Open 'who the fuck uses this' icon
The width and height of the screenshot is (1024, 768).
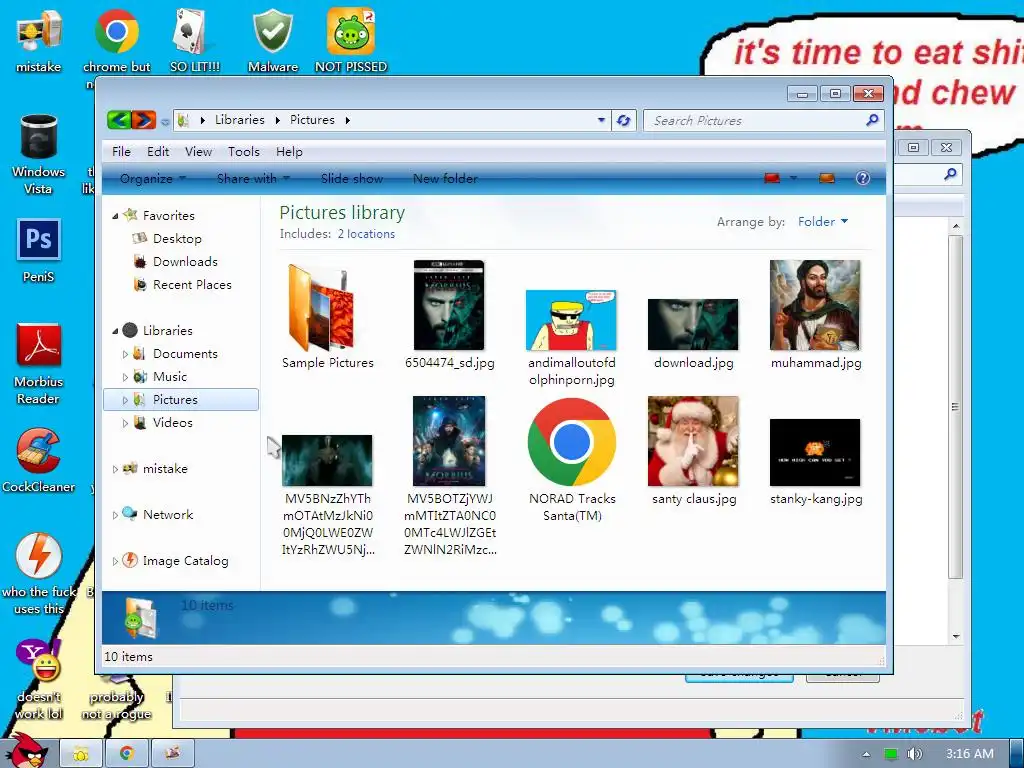point(39,573)
